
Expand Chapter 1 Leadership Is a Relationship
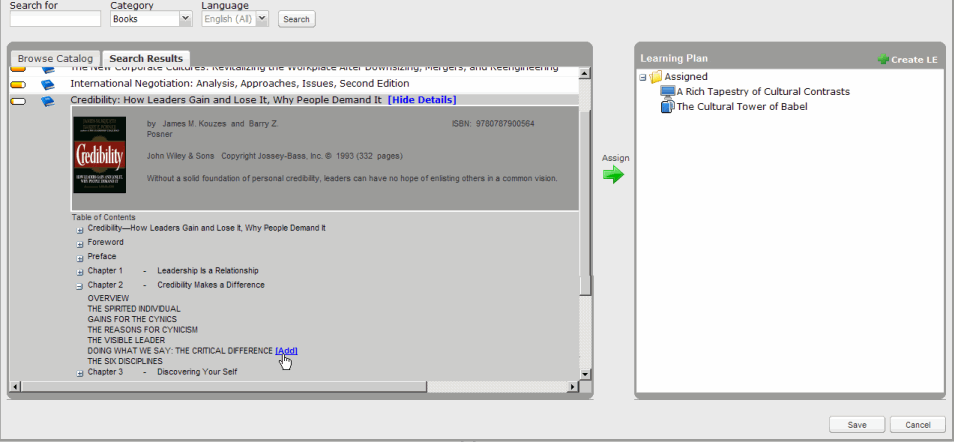point(79,271)
